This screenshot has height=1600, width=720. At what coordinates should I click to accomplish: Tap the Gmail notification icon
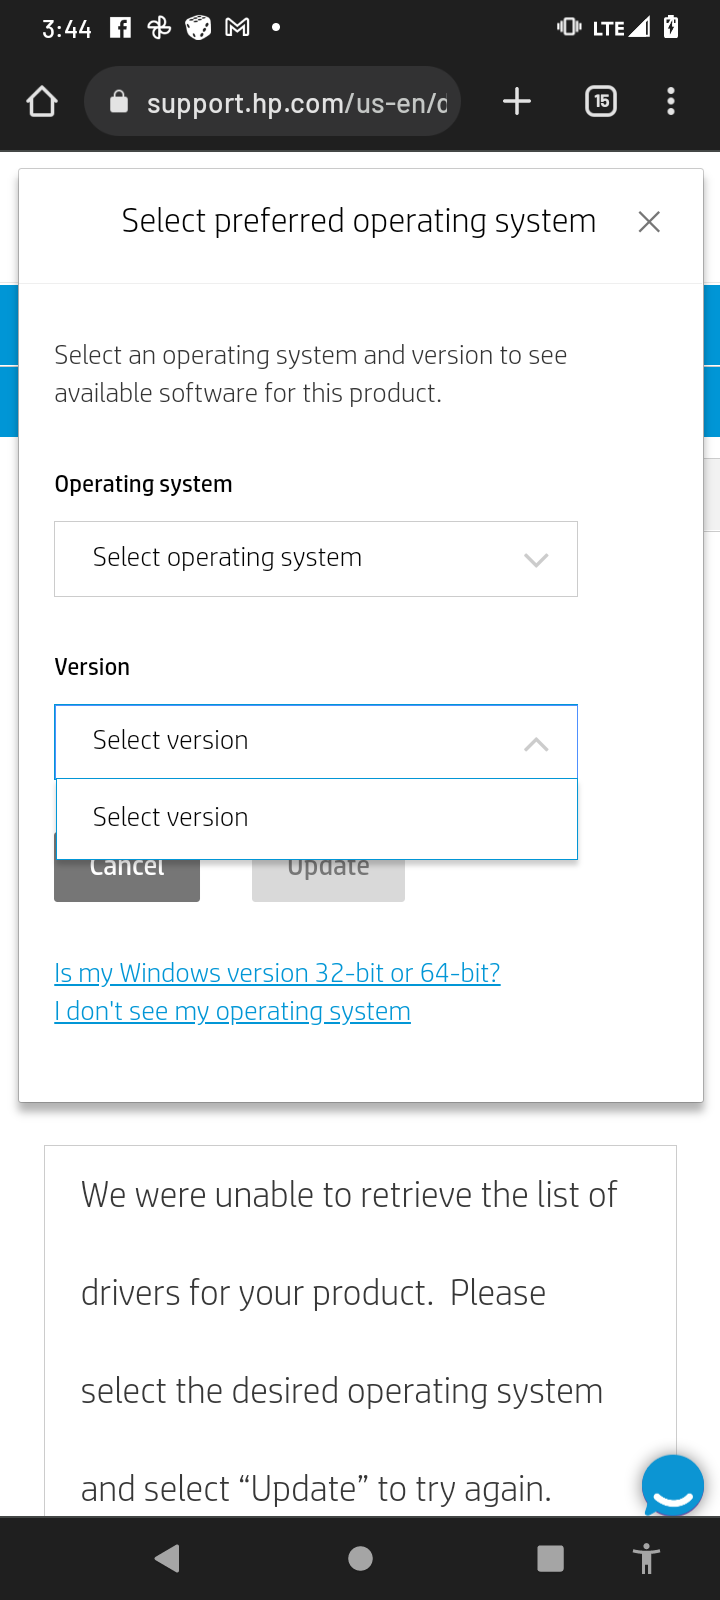pyautogui.click(x=237, y=27)
